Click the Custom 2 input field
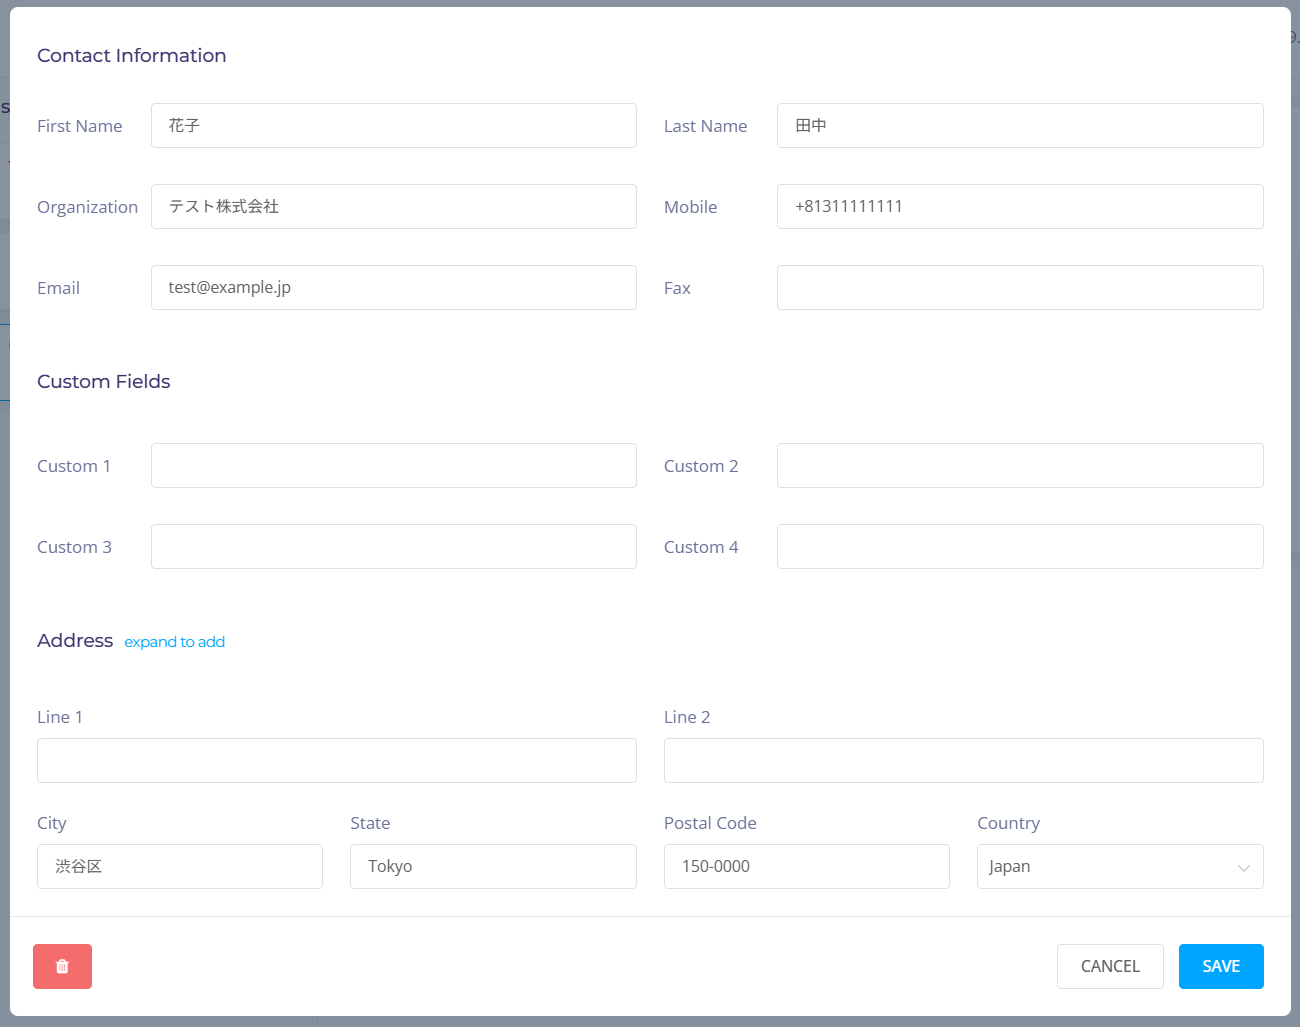This screenshot has width=1300, height=1027. tap(1020, 466)
